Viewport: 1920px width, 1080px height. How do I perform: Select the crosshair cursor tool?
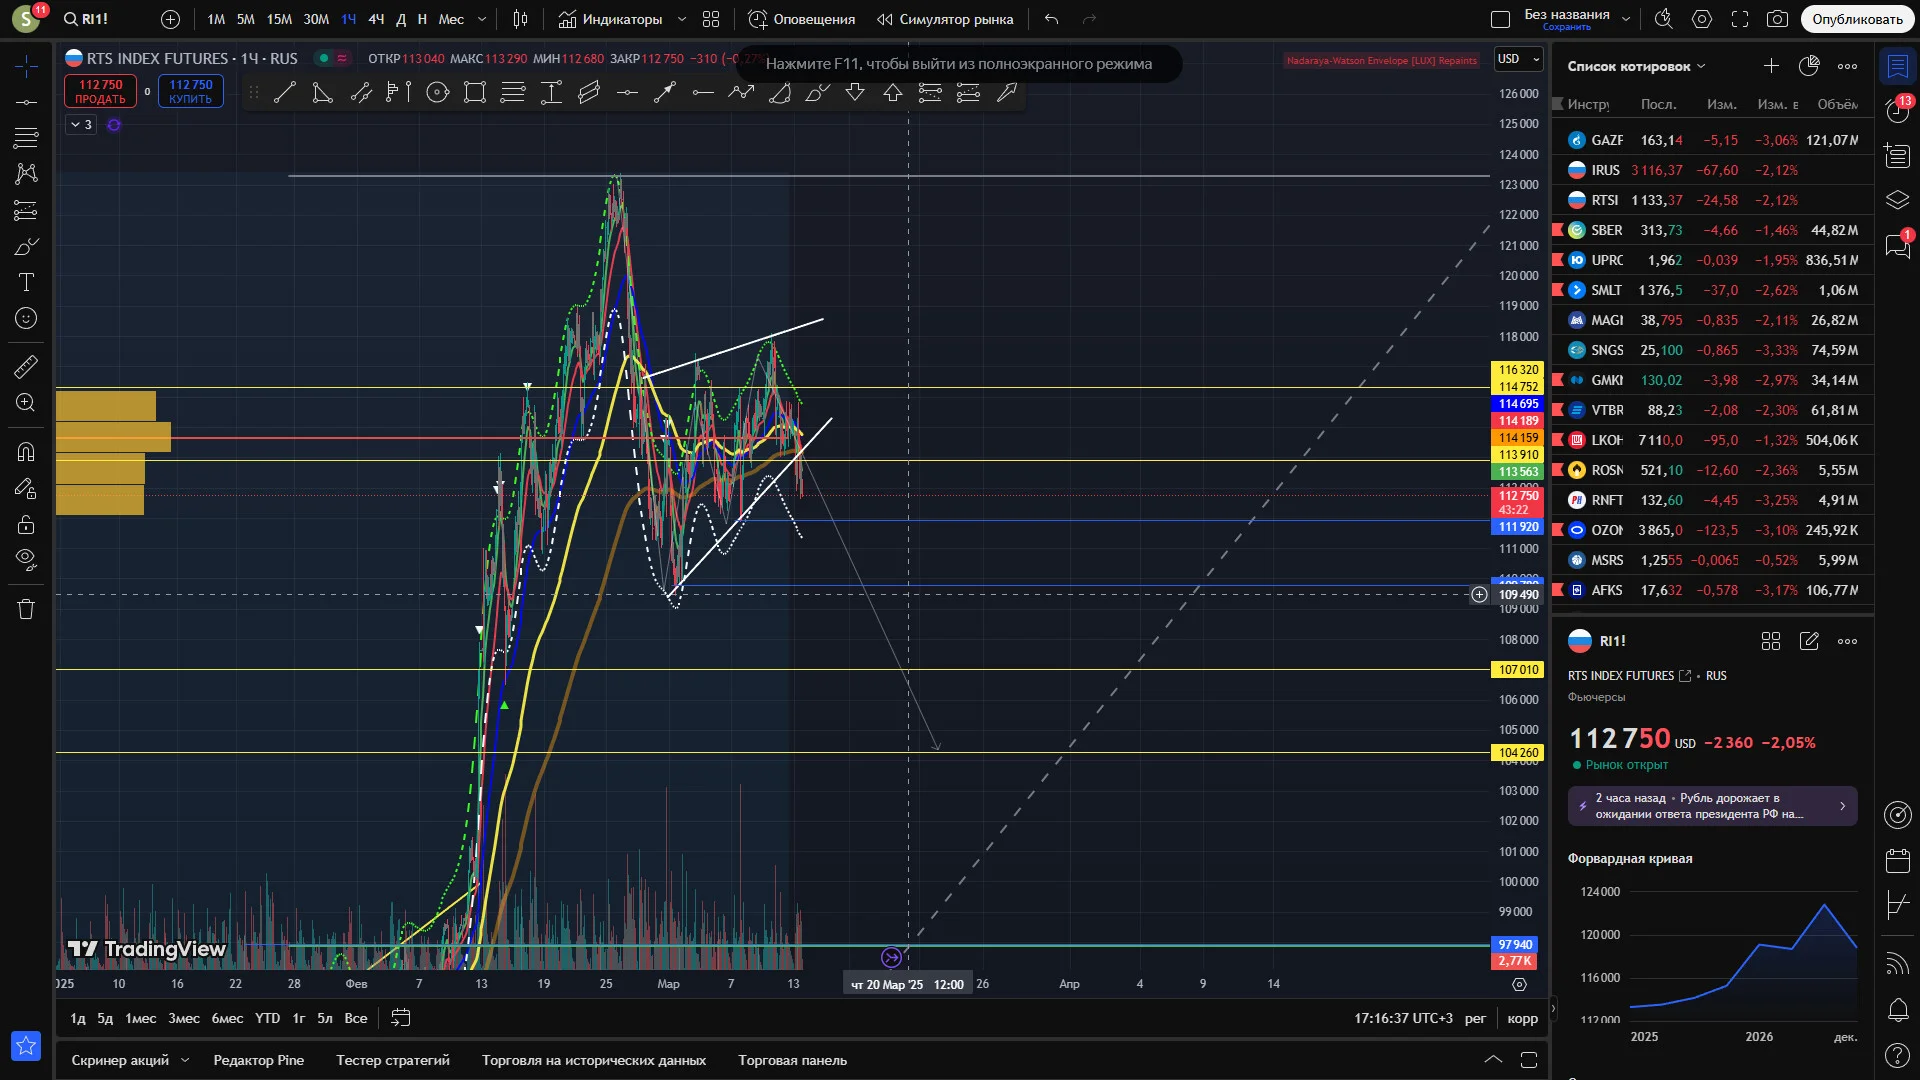click(x=26, y=66)
